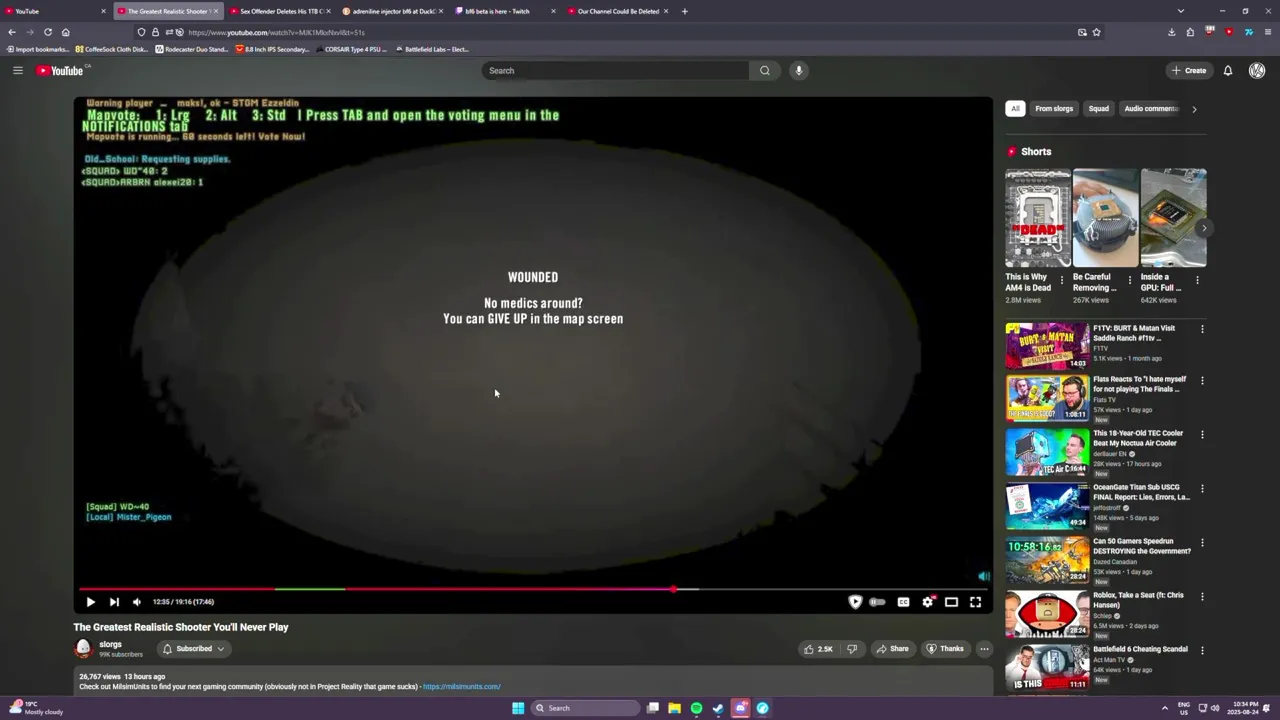The width and height of the screenshot is (1280, 720).
Task: Toggle closed captions in player
Action: click(903, 602)
